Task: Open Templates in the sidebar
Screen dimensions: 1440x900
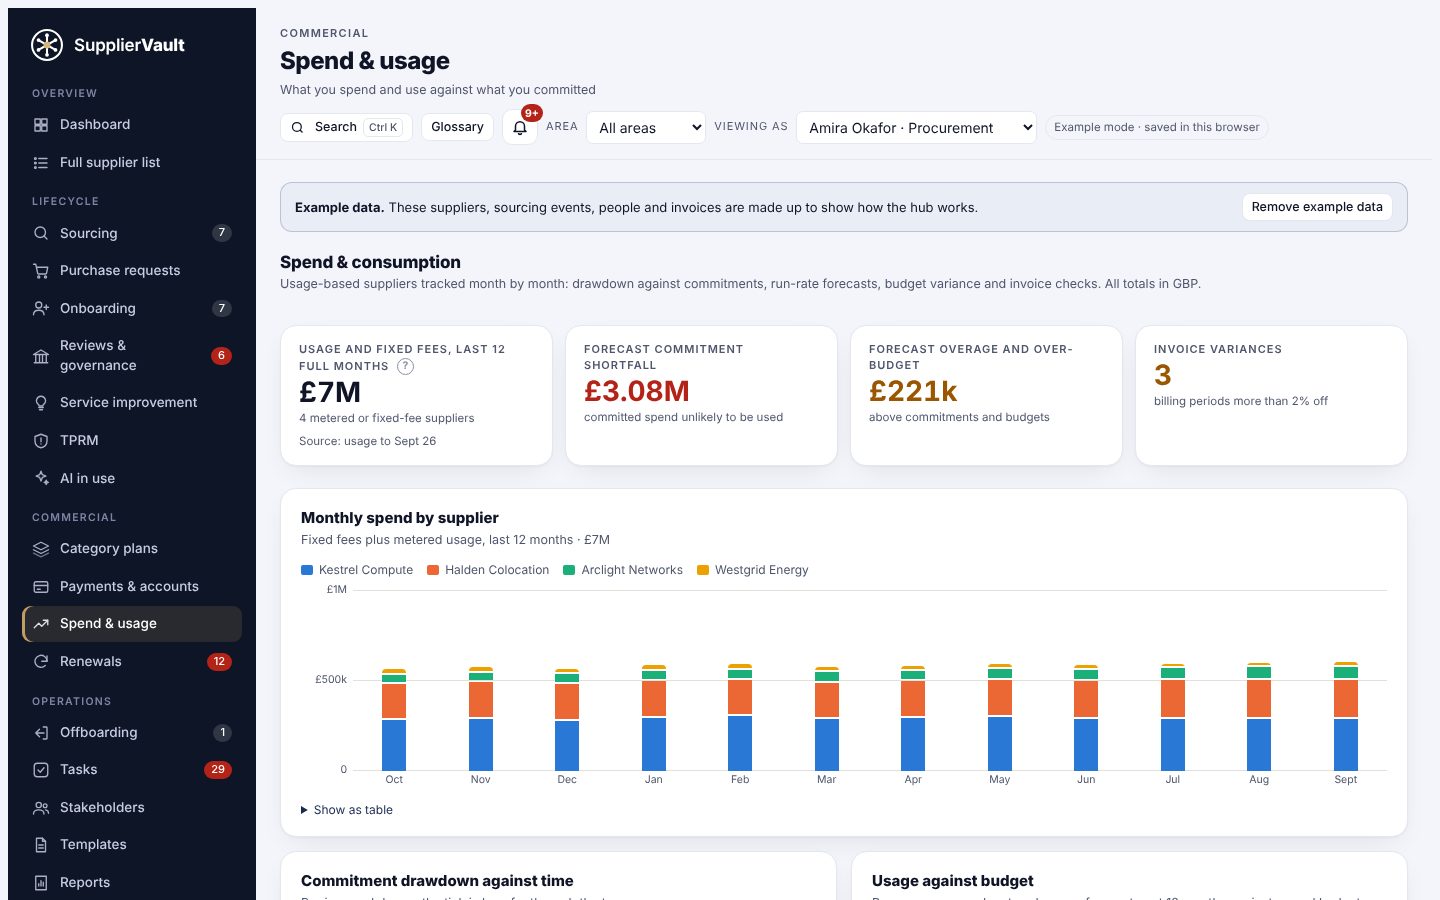Action: [132, 845]
